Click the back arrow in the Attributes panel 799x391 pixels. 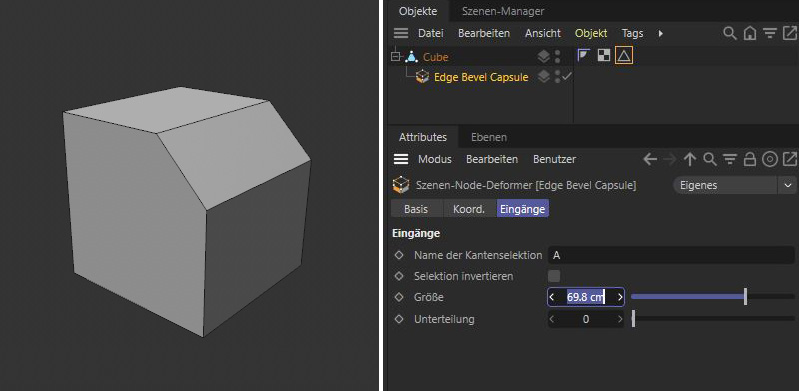pos(650,160)
